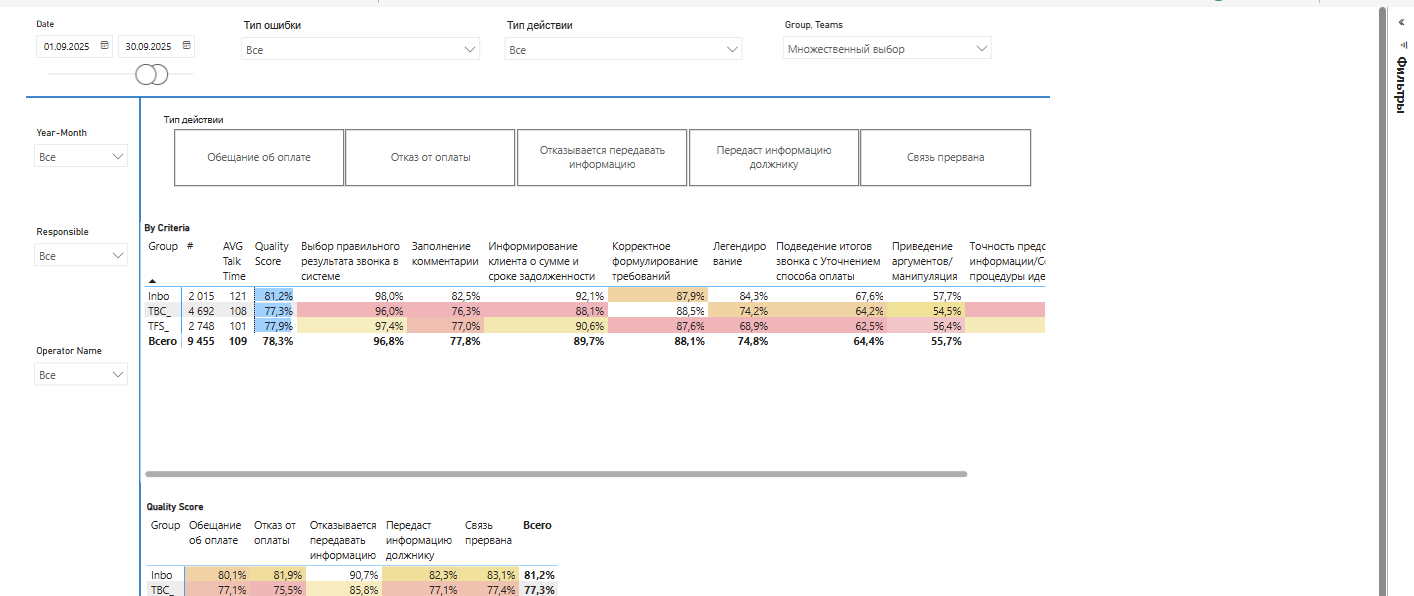Open the Operator Name dropdown

118,375
